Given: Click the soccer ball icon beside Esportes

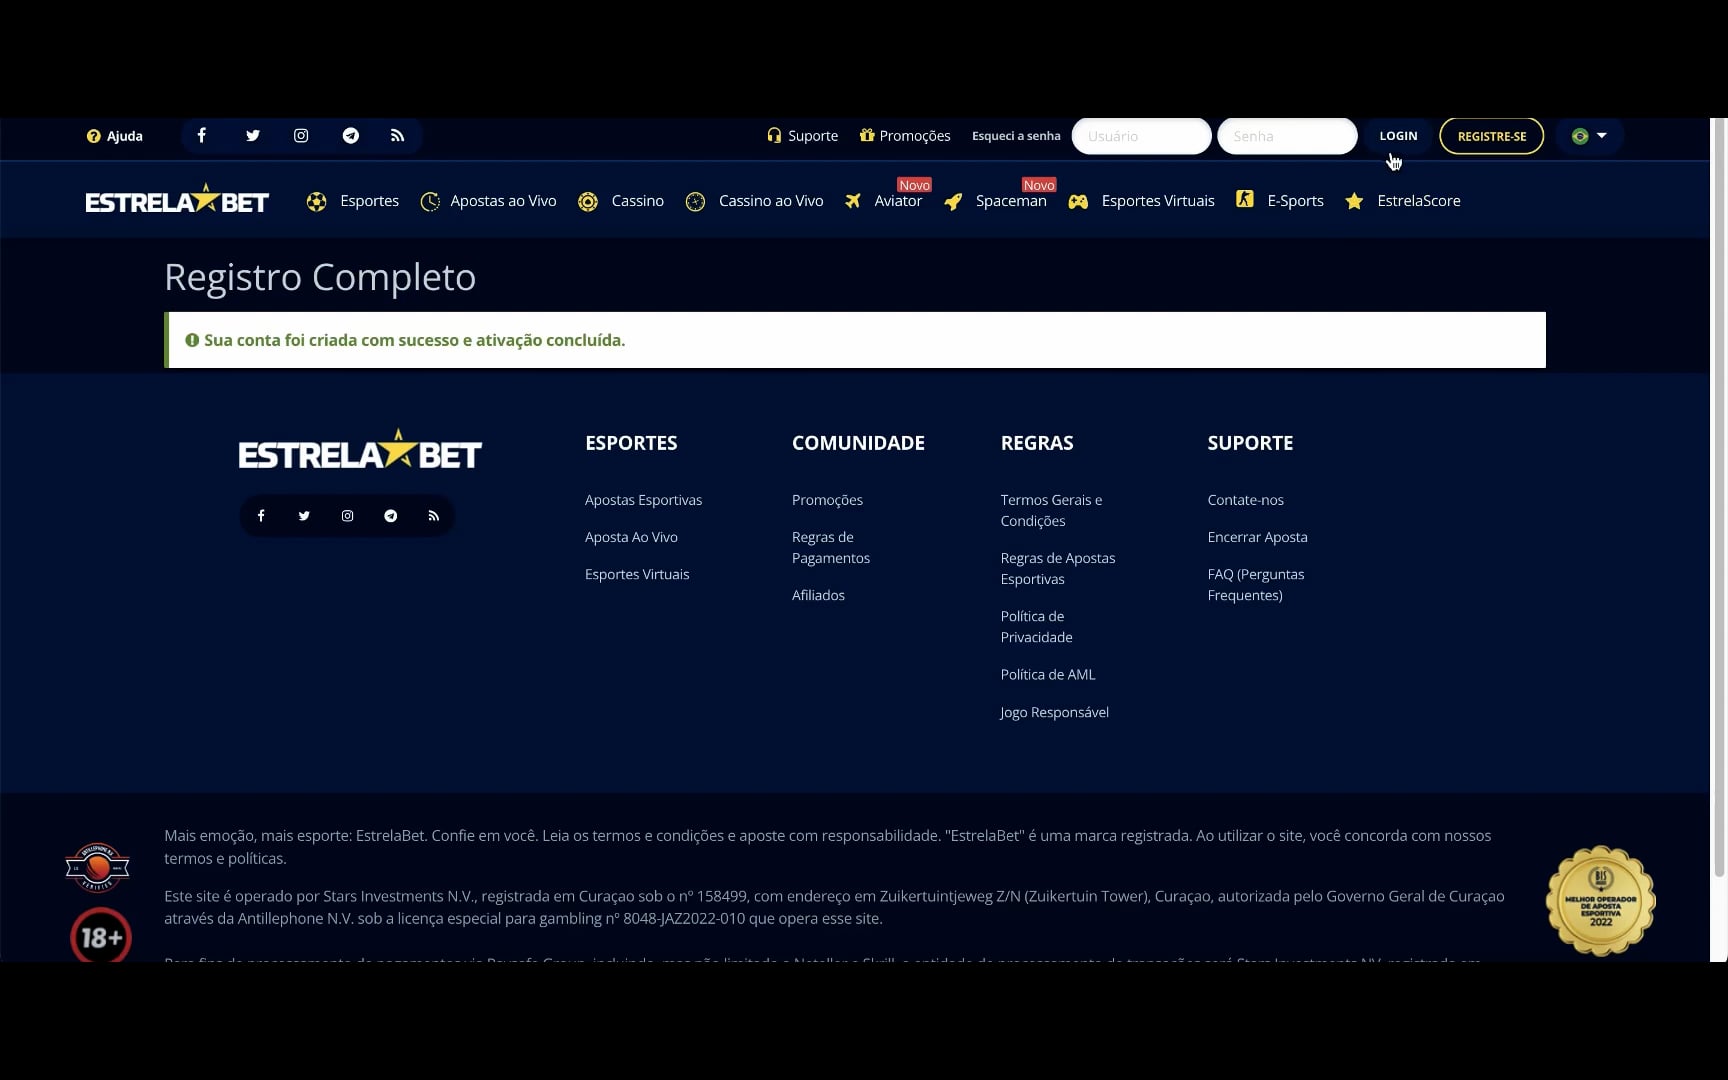Looking at the screenshot, I should click(x=317, y=202).
